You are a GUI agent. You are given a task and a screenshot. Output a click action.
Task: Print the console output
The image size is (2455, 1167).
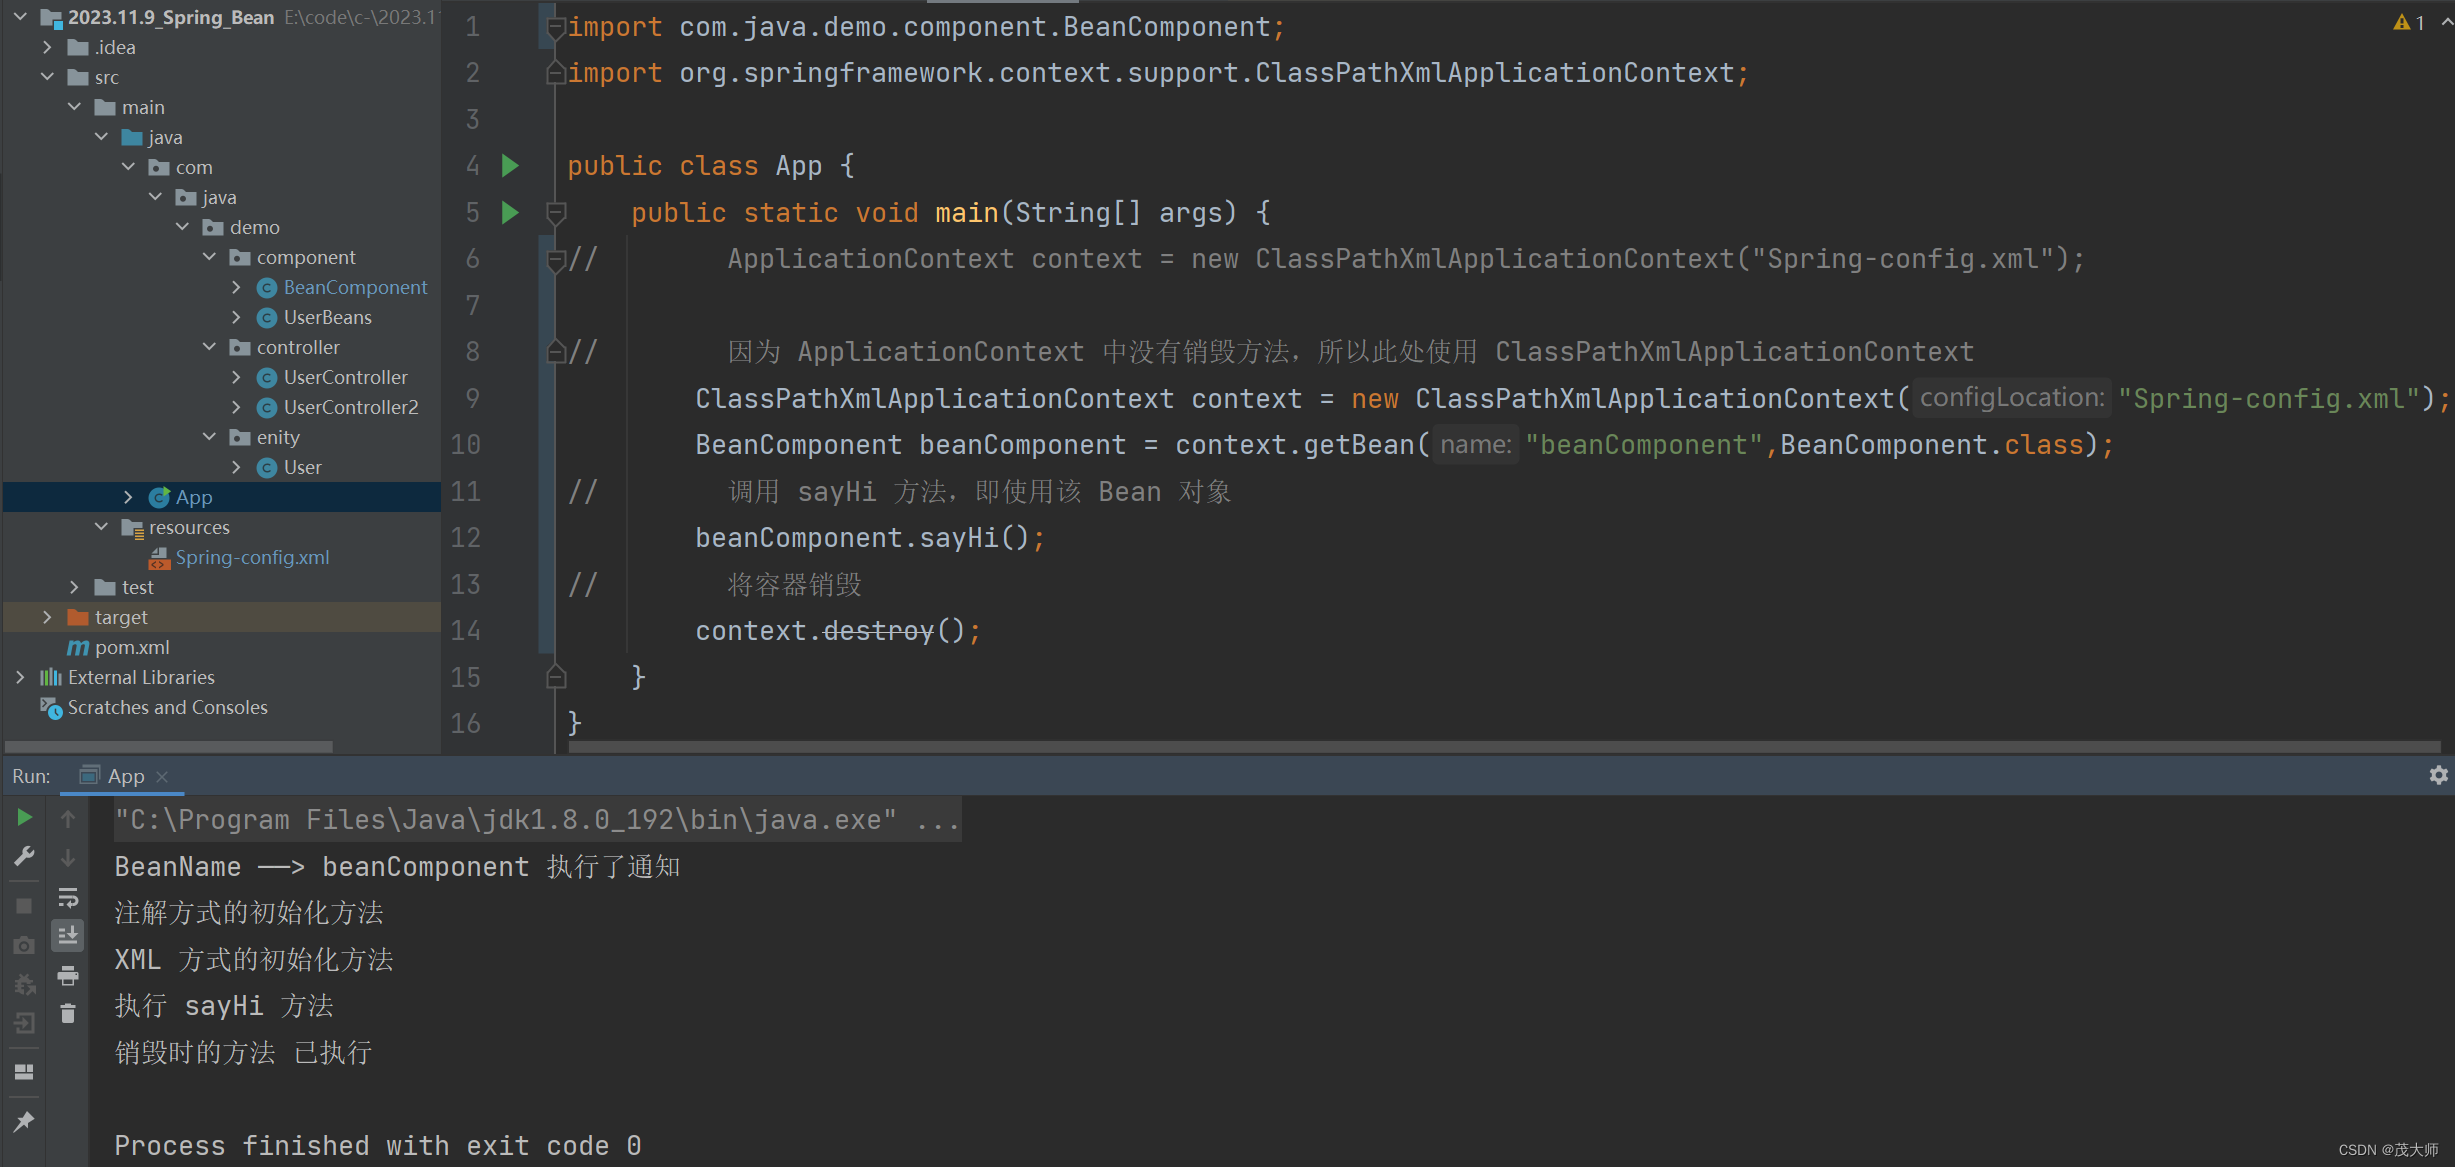pyautogui.click(x=68, y=975)
